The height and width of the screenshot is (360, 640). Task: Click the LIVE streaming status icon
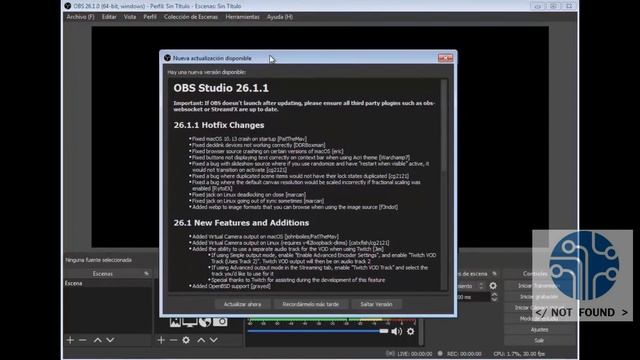click(390, 353)
